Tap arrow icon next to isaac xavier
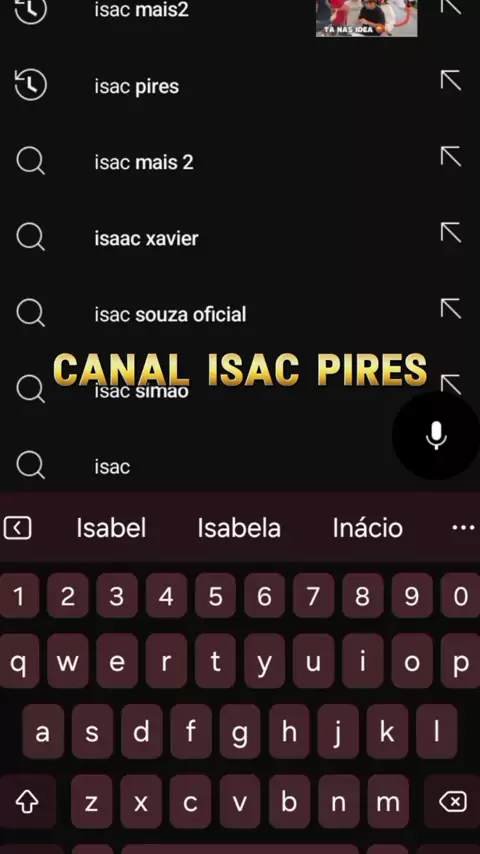 pos(451,233)
